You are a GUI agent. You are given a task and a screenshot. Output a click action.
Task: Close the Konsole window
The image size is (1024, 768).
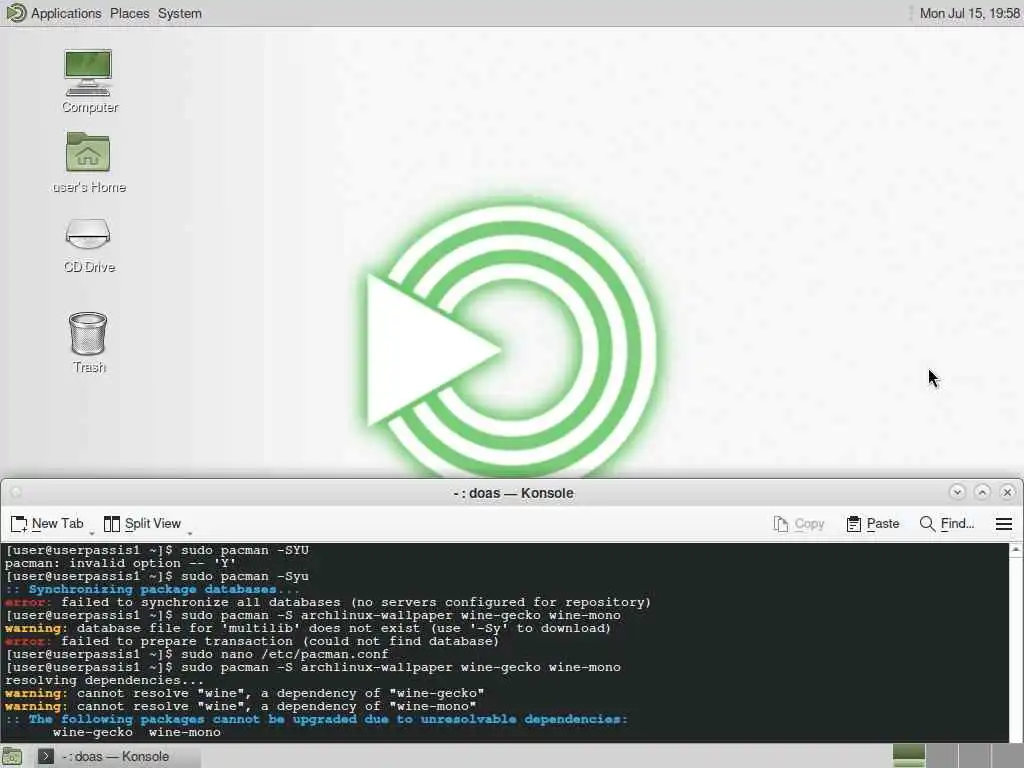point(1008,492)
